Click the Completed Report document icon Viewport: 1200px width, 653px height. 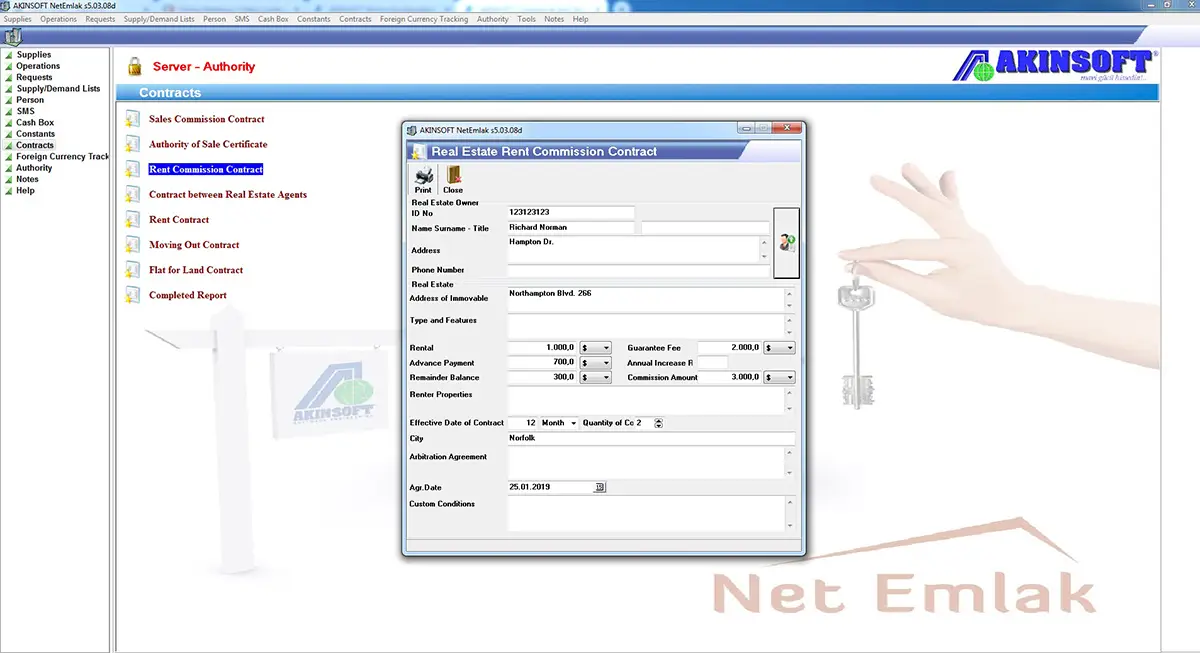click(132, 294)
